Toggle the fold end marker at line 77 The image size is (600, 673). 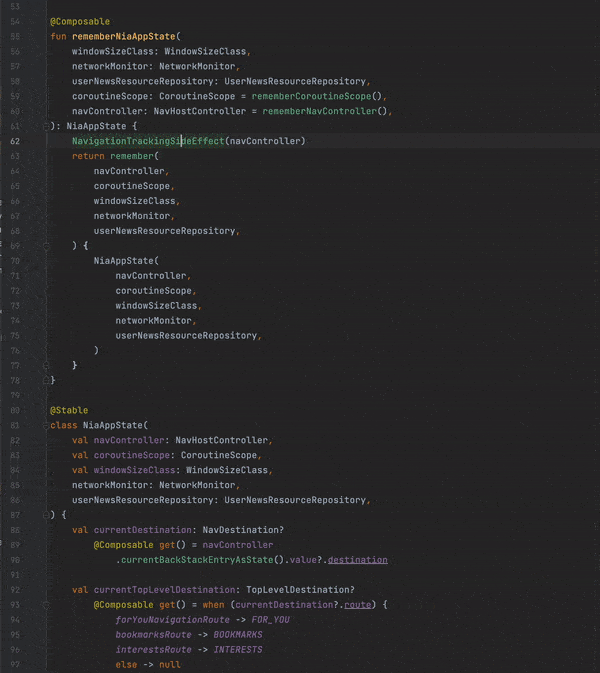[x=46, y=365]
